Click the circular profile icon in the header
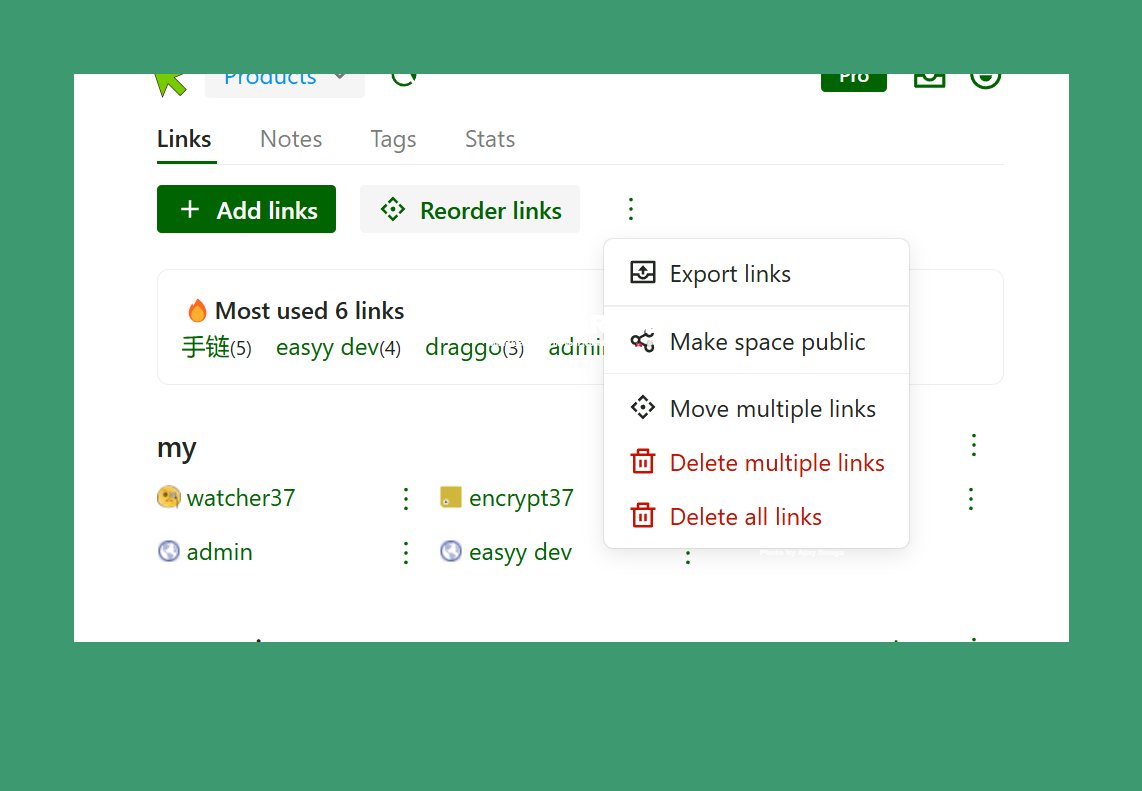The width and height of the screenshot is (1142, 791). coord(985,81)
